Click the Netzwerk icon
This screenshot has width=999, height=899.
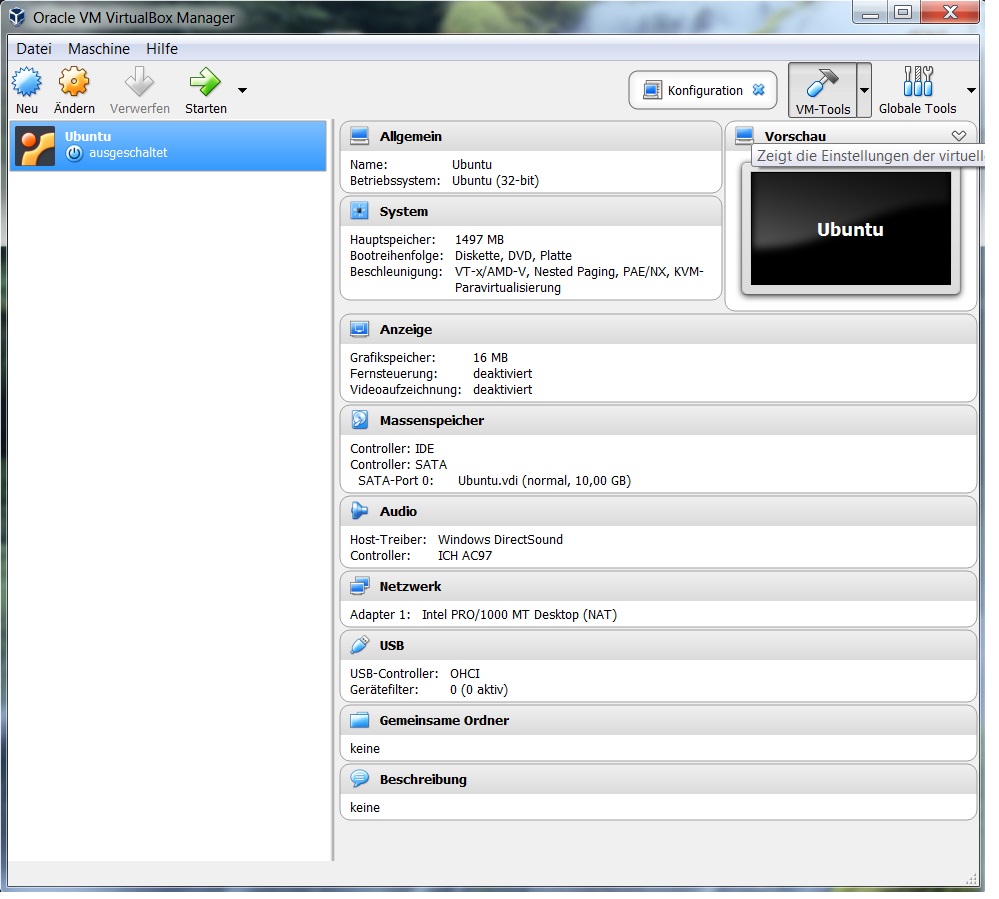tap(359, 586)
